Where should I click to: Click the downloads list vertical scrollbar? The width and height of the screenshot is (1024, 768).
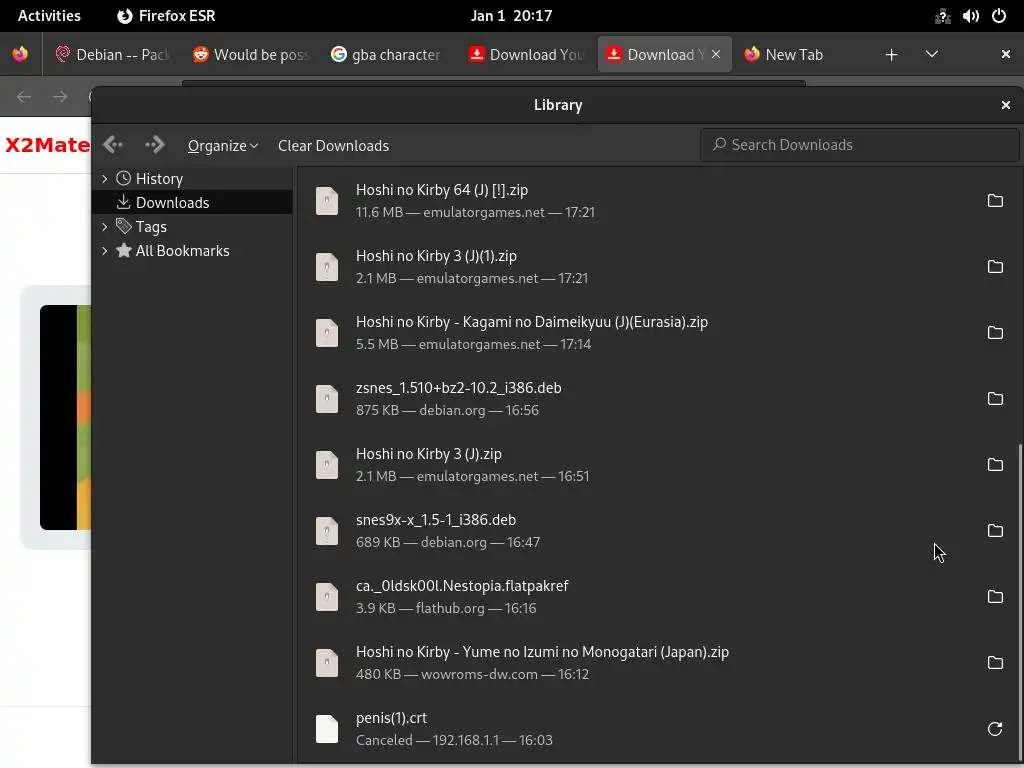(x=1020, y=602)
